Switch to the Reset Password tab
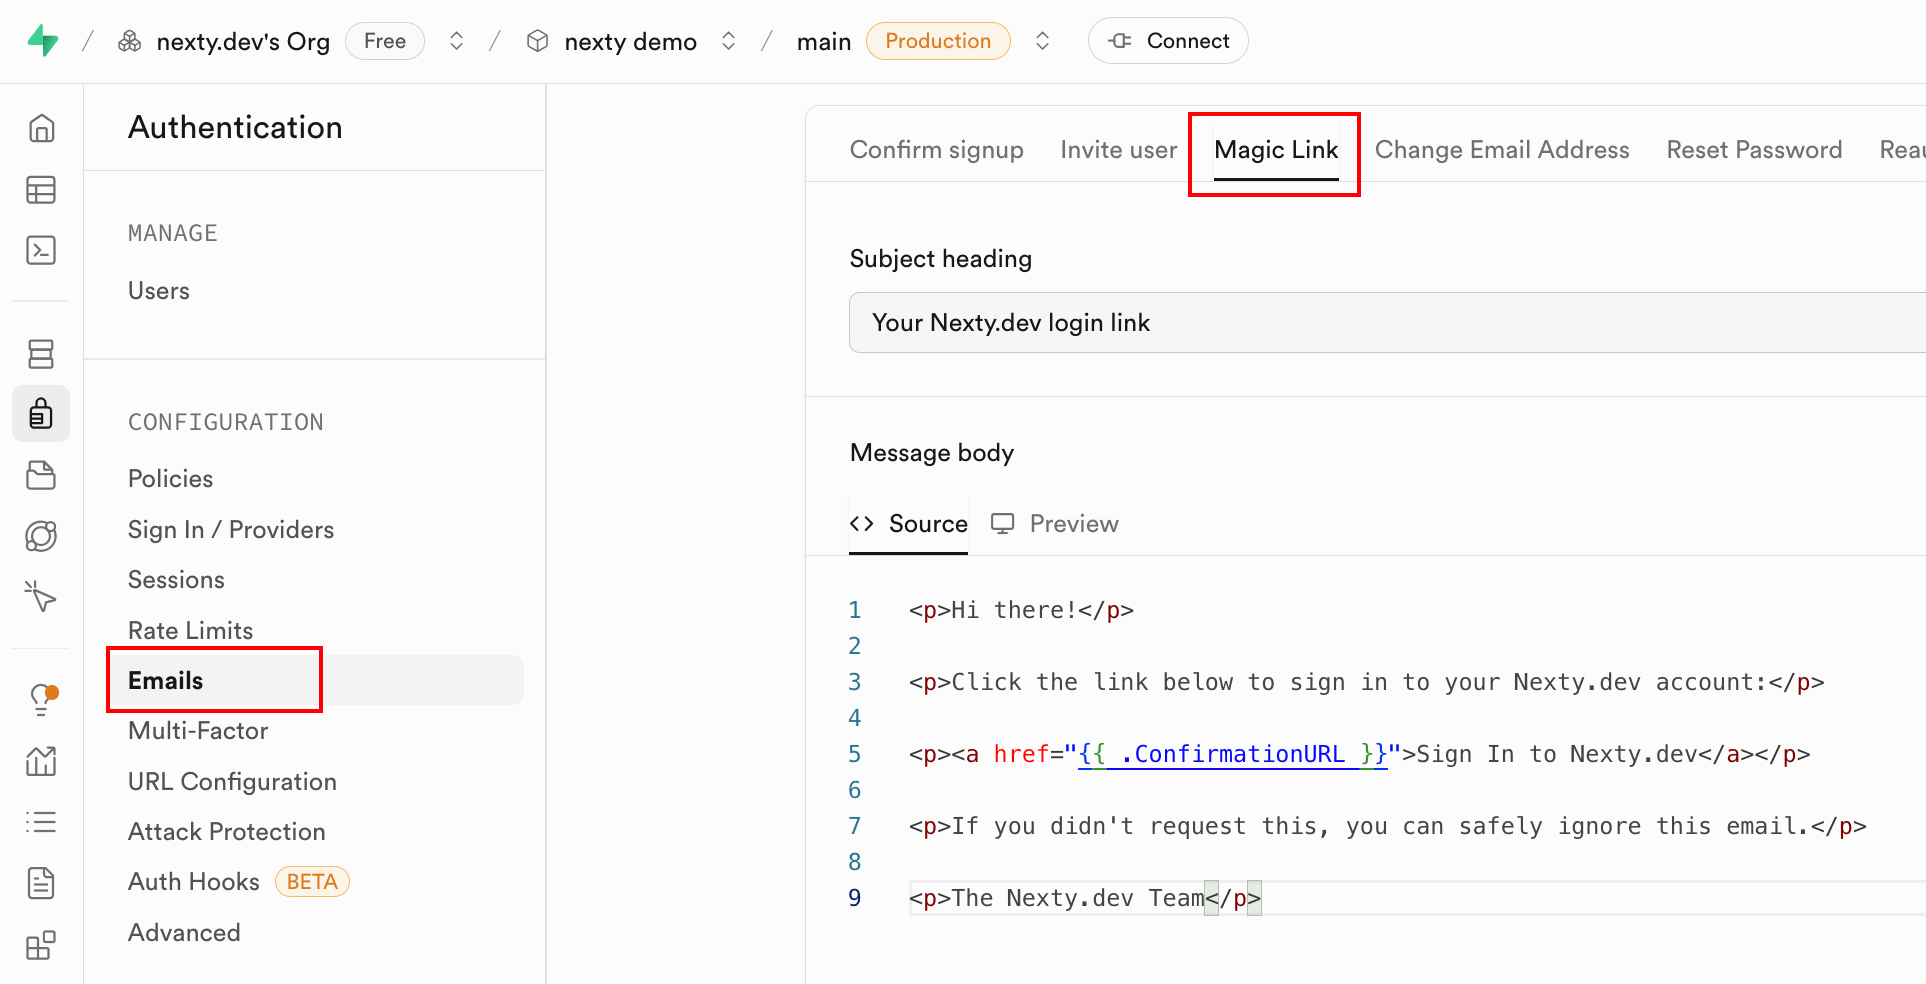The image size is (1926, 984). click(x=1754, y=150)
